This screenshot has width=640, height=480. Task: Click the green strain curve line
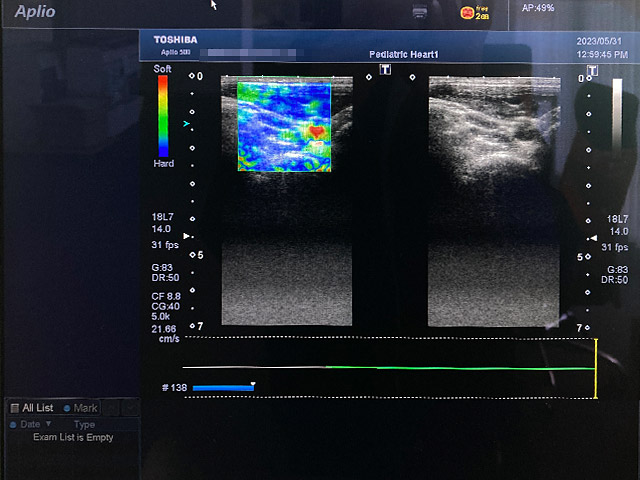[460, 368]
